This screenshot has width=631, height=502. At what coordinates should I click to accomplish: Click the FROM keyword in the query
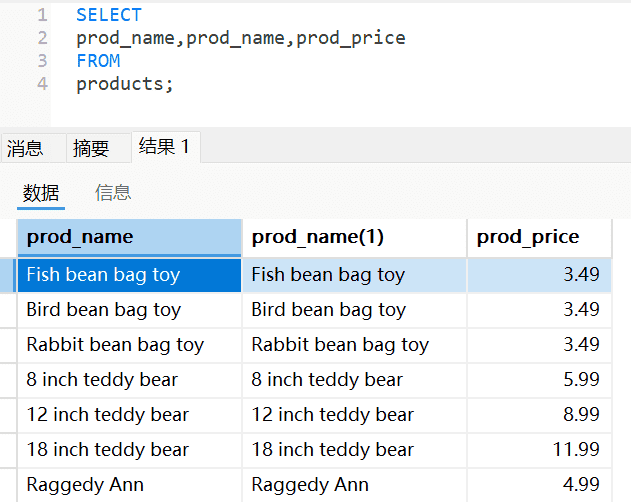pos(98,61)
